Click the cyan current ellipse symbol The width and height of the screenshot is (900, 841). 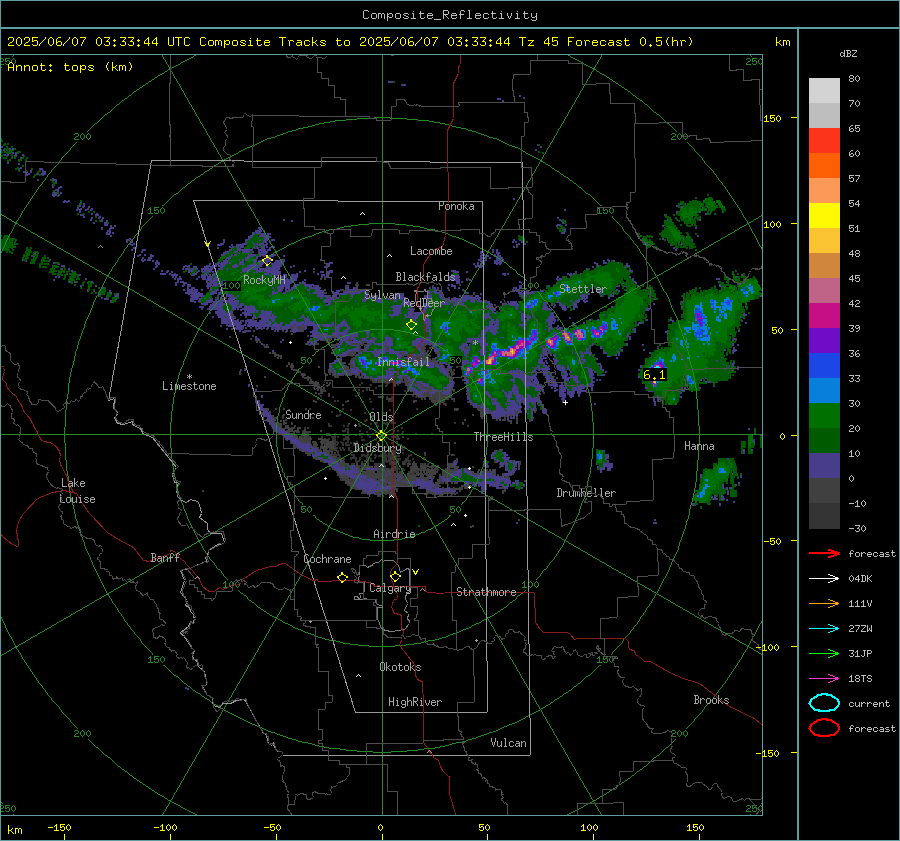point(824,703)
